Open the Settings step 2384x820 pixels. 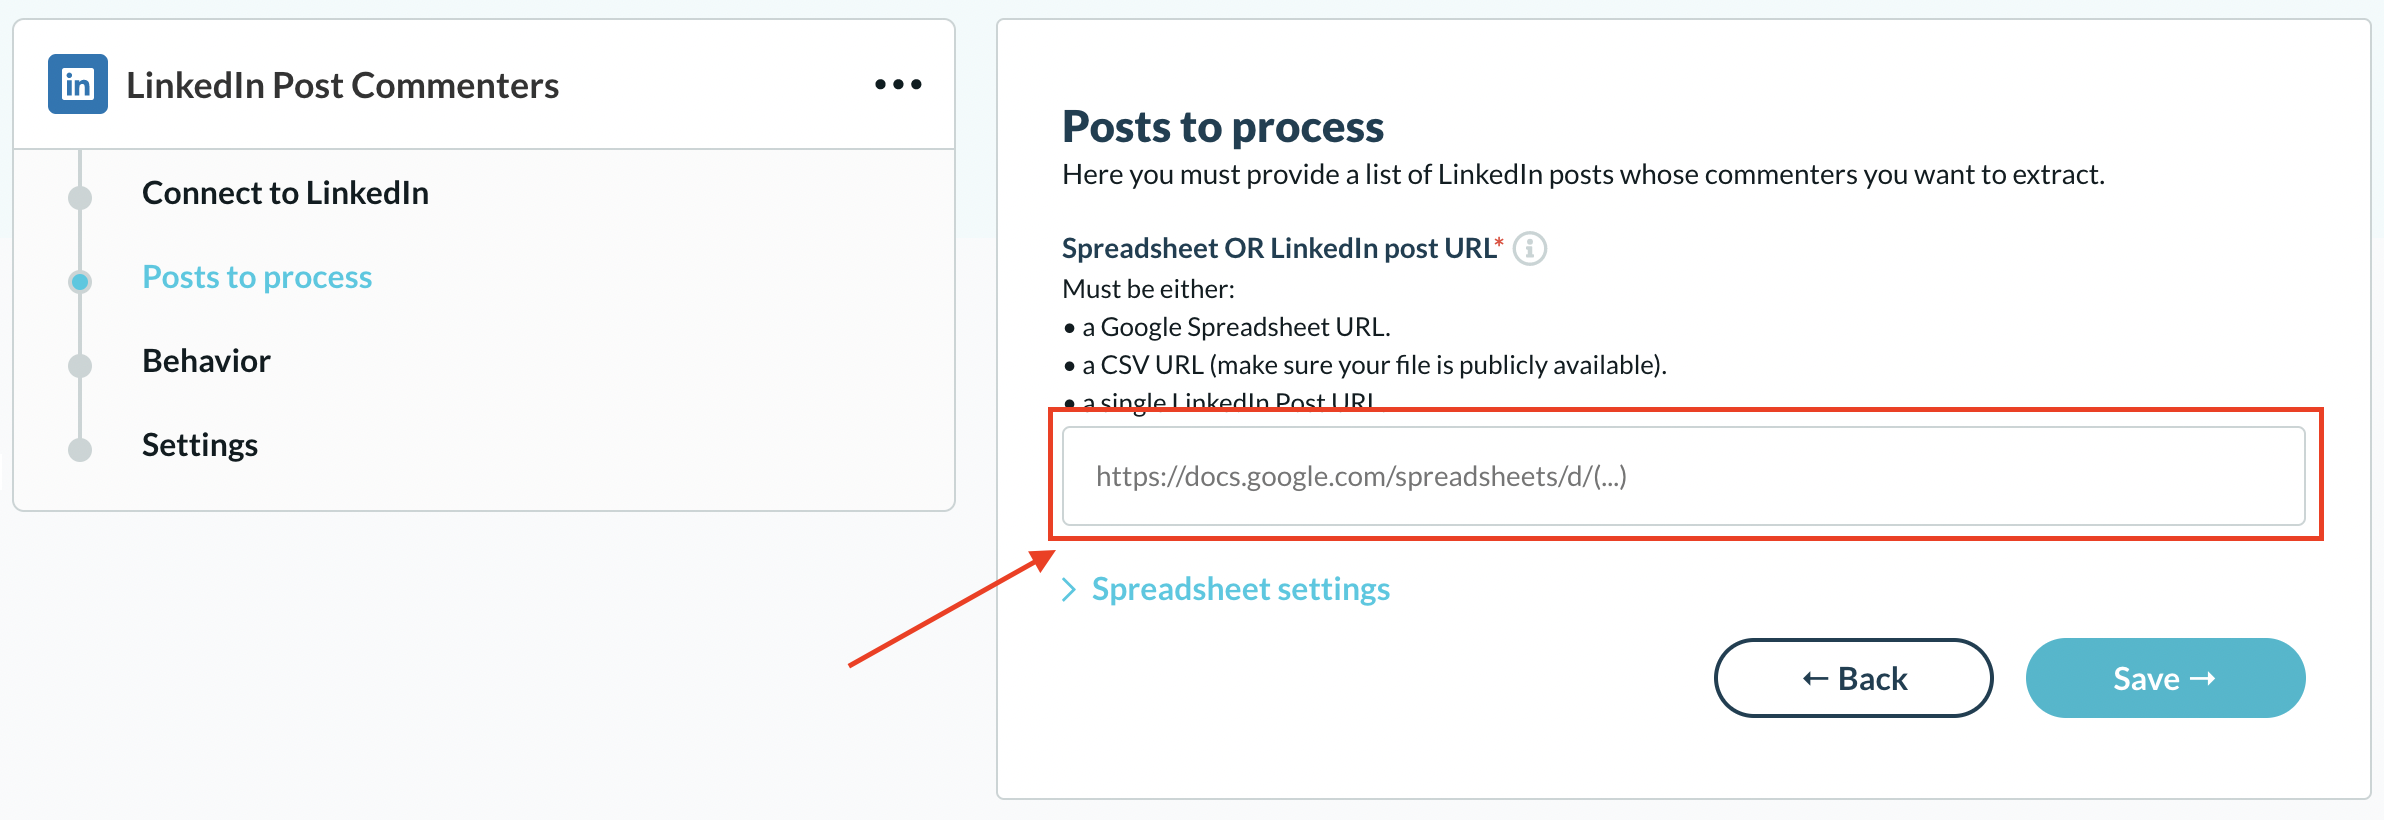point(200,444)
